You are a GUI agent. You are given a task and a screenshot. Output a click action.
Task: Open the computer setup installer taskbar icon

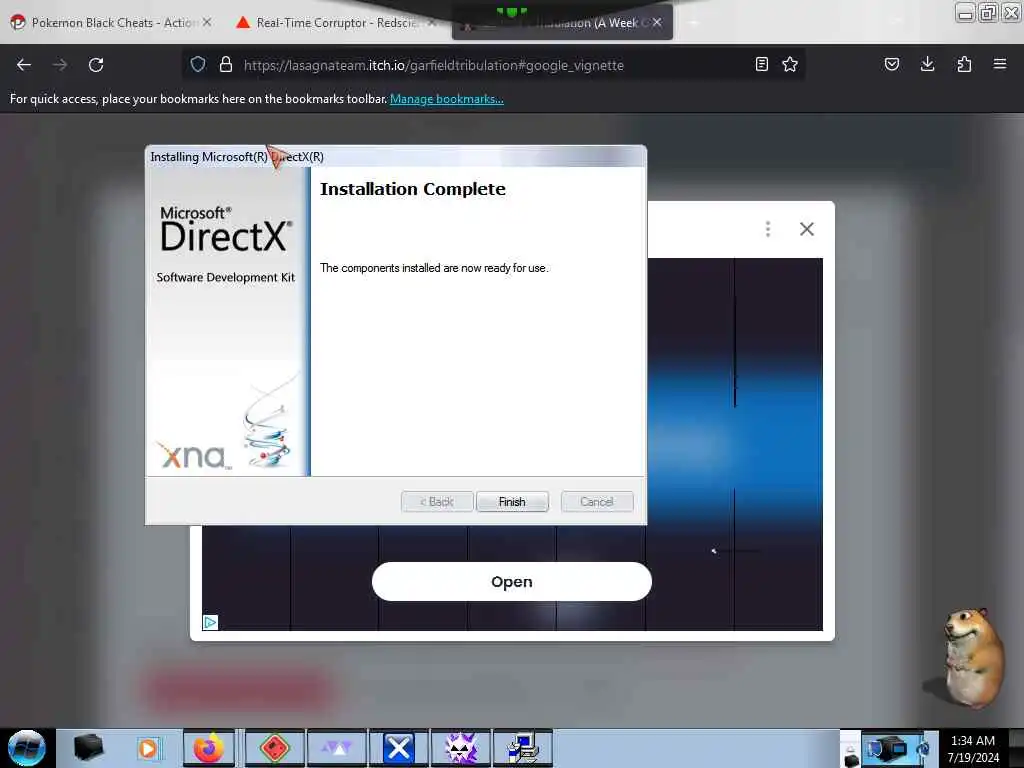(523, 748)
